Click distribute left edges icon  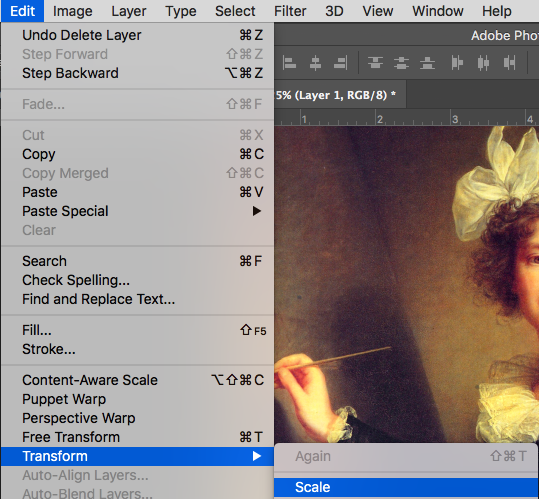click(x=457, y=63)
